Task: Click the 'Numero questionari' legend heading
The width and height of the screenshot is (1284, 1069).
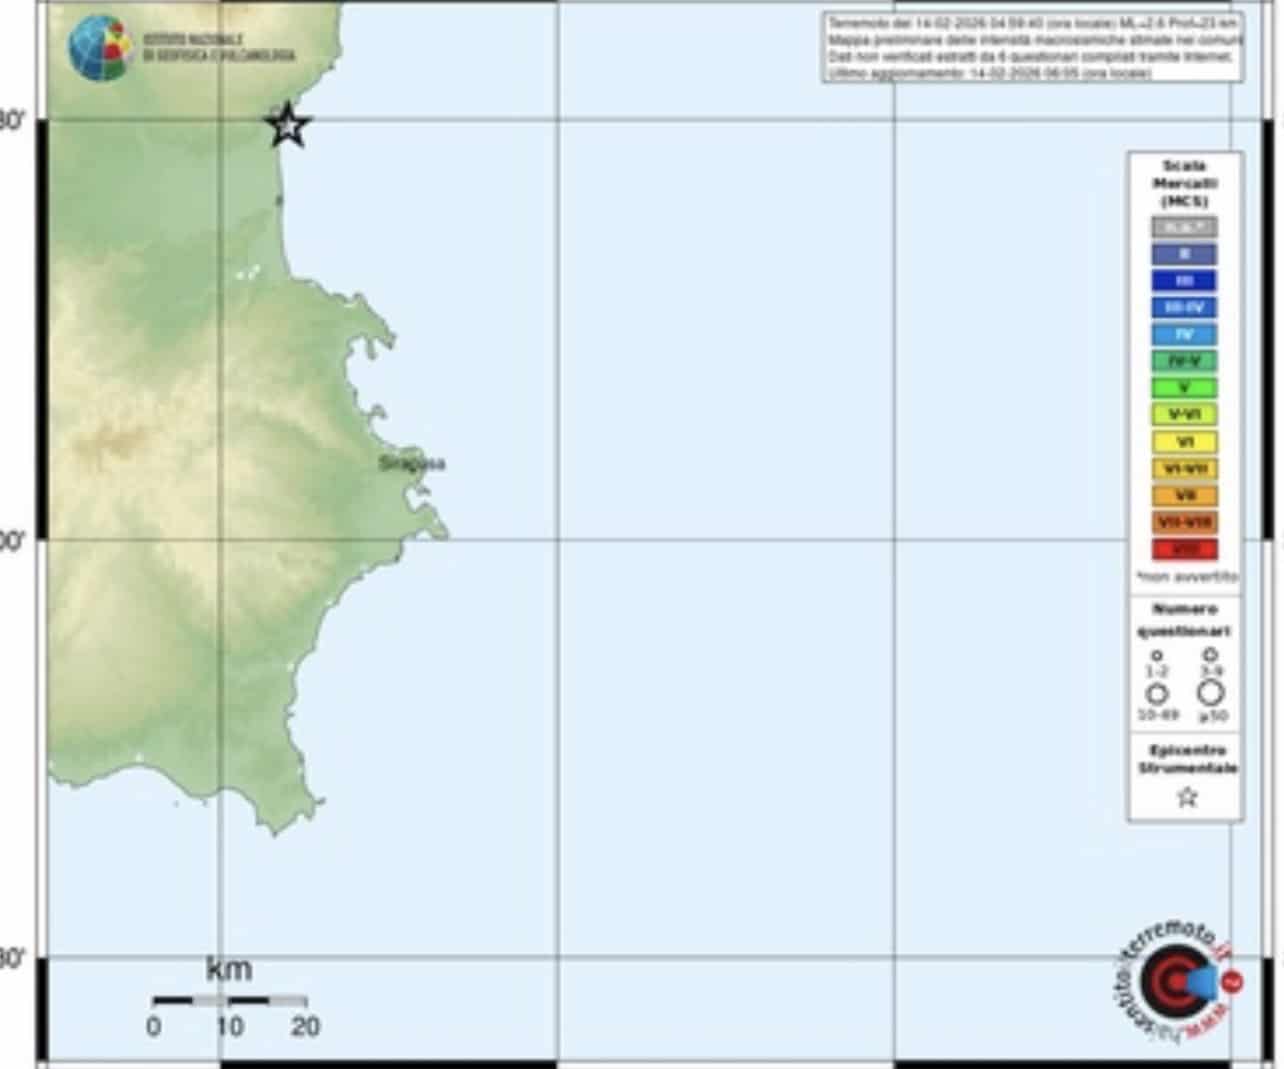Action: [x=1185, y=620]
